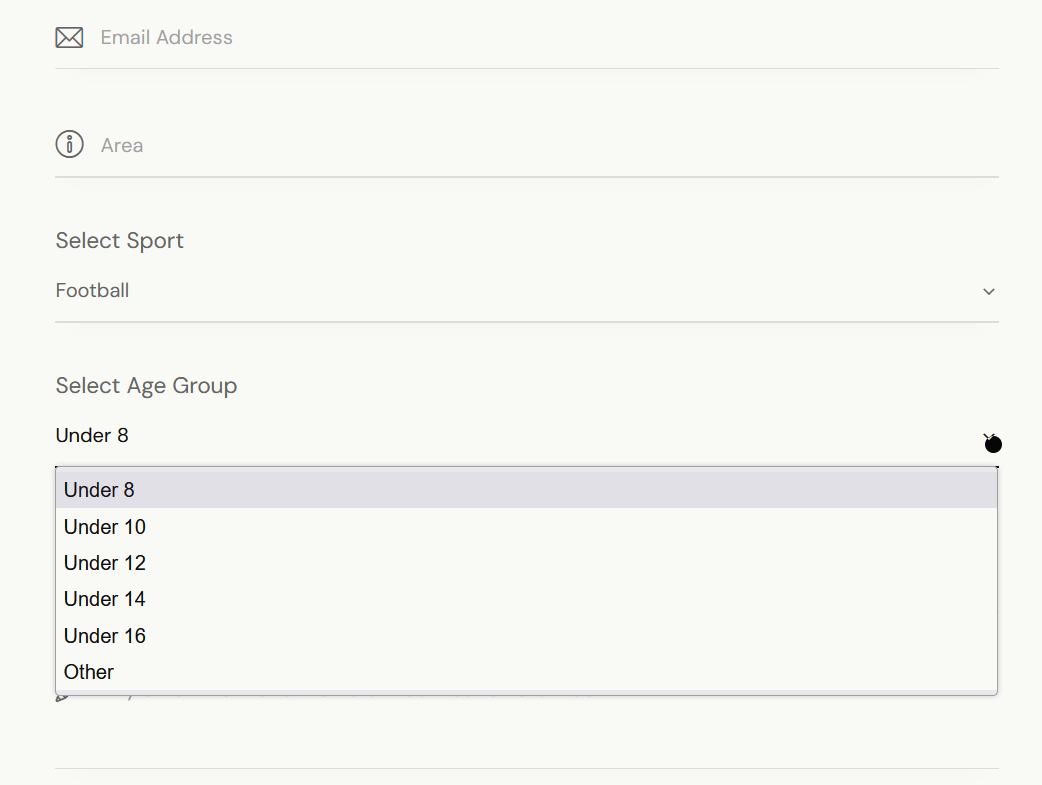This screenshot has height=785, width=1042.
Task: Click the Select Sport label
Action: click(120, 241)
